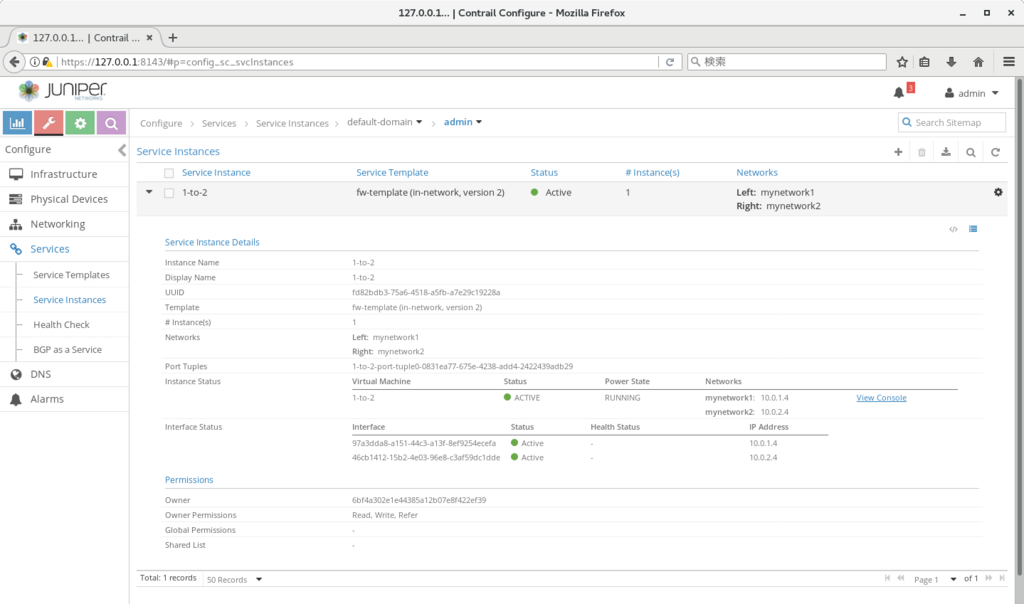Export service instances with download icon
Screen dimensions: 1024x604
coord(946,152)
